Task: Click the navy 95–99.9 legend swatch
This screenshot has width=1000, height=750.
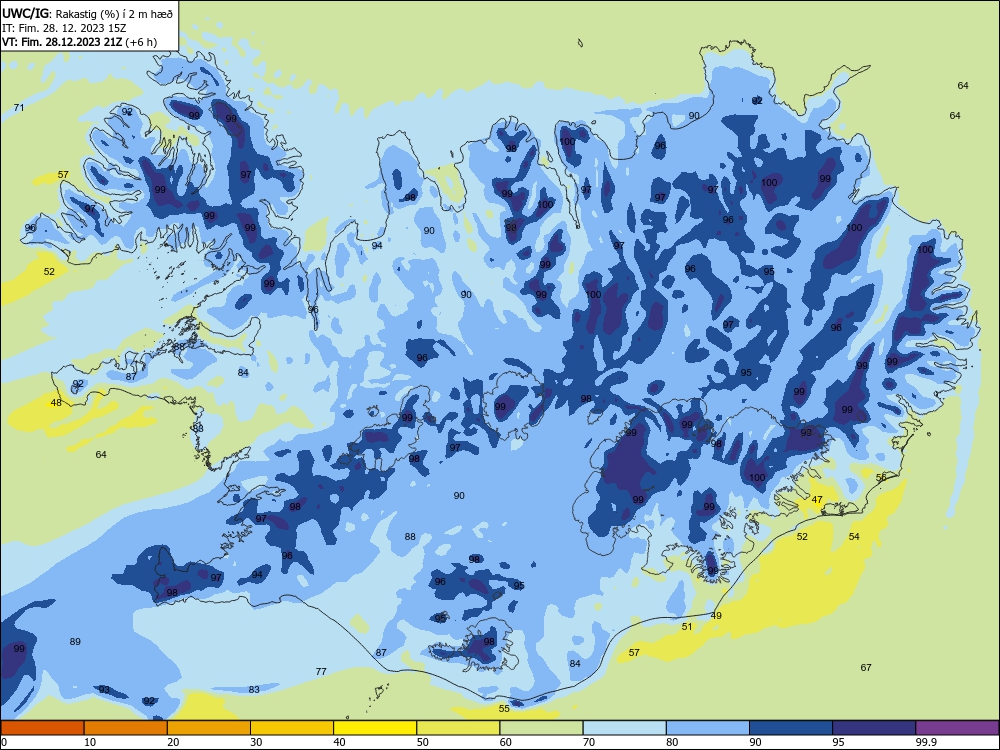Action: 874,728
